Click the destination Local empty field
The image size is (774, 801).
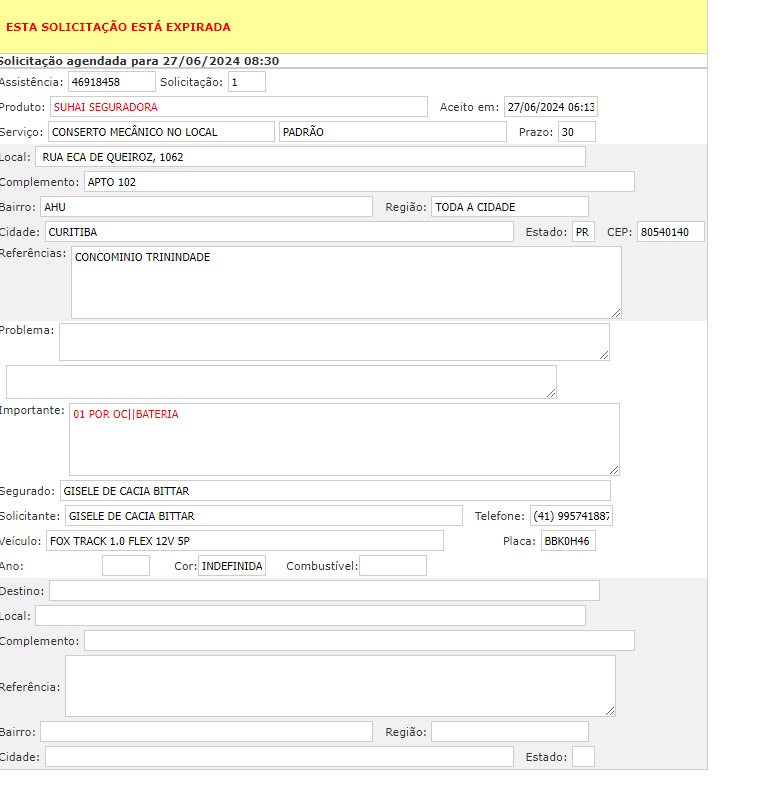coord(310,616)
